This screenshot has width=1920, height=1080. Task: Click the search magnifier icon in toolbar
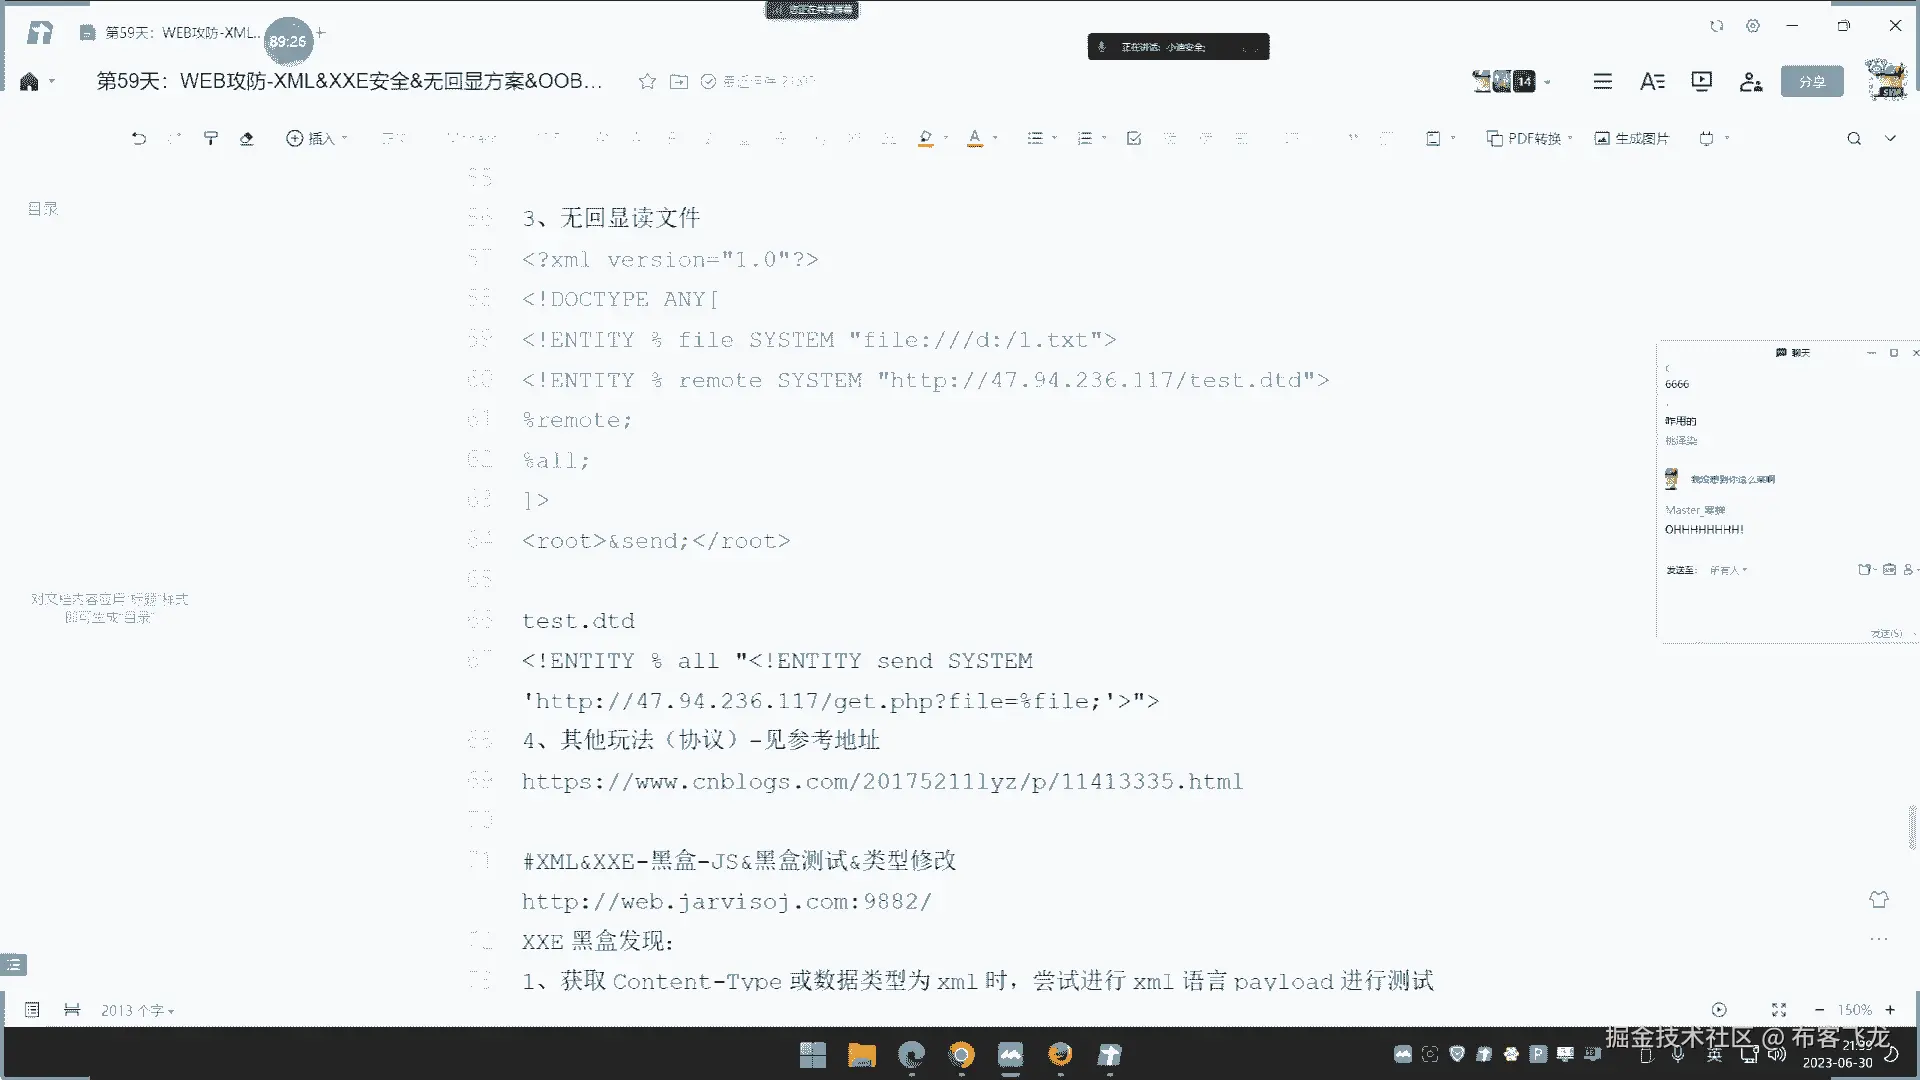pos(1854,139)
